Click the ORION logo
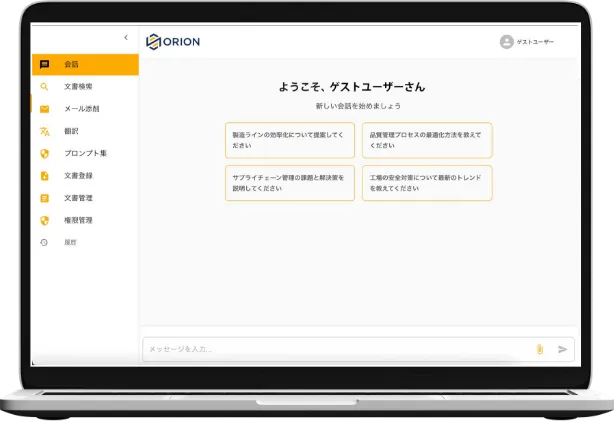 [173, 42]
